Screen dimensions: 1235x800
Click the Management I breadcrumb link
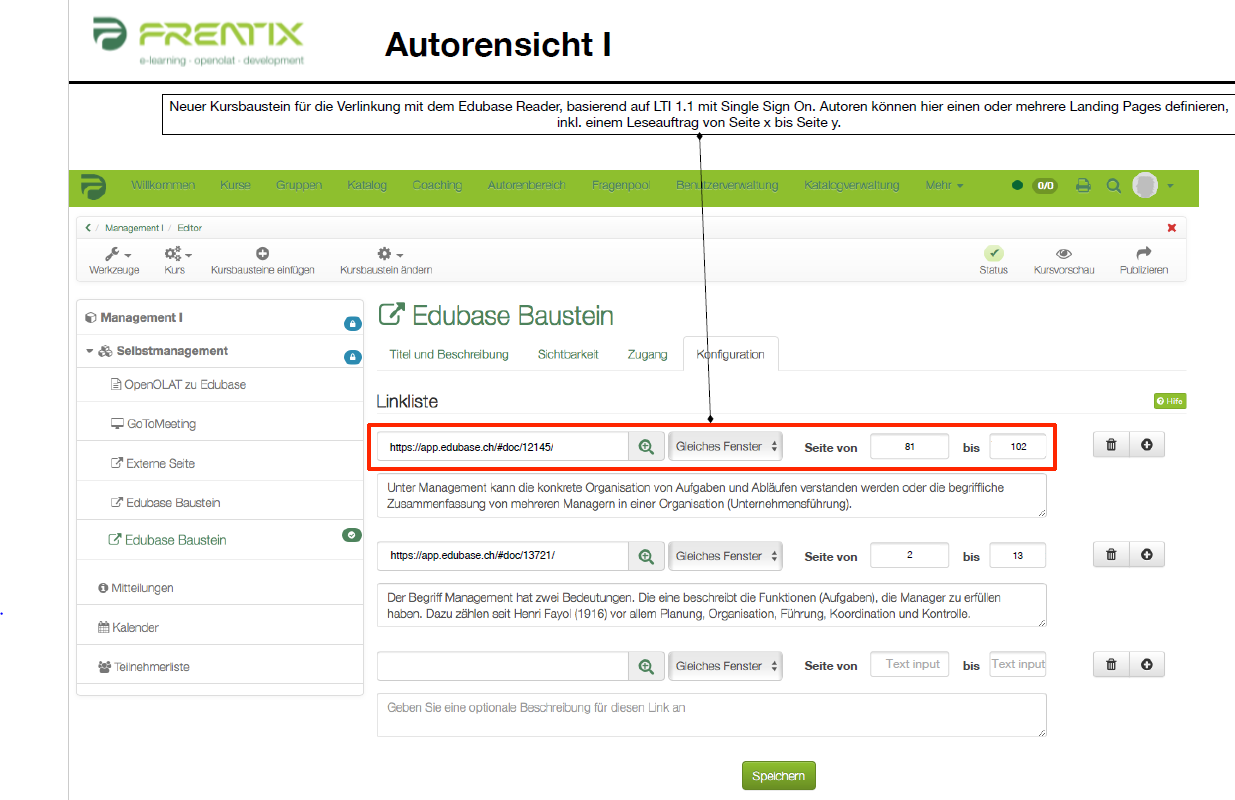coord(133,228)
